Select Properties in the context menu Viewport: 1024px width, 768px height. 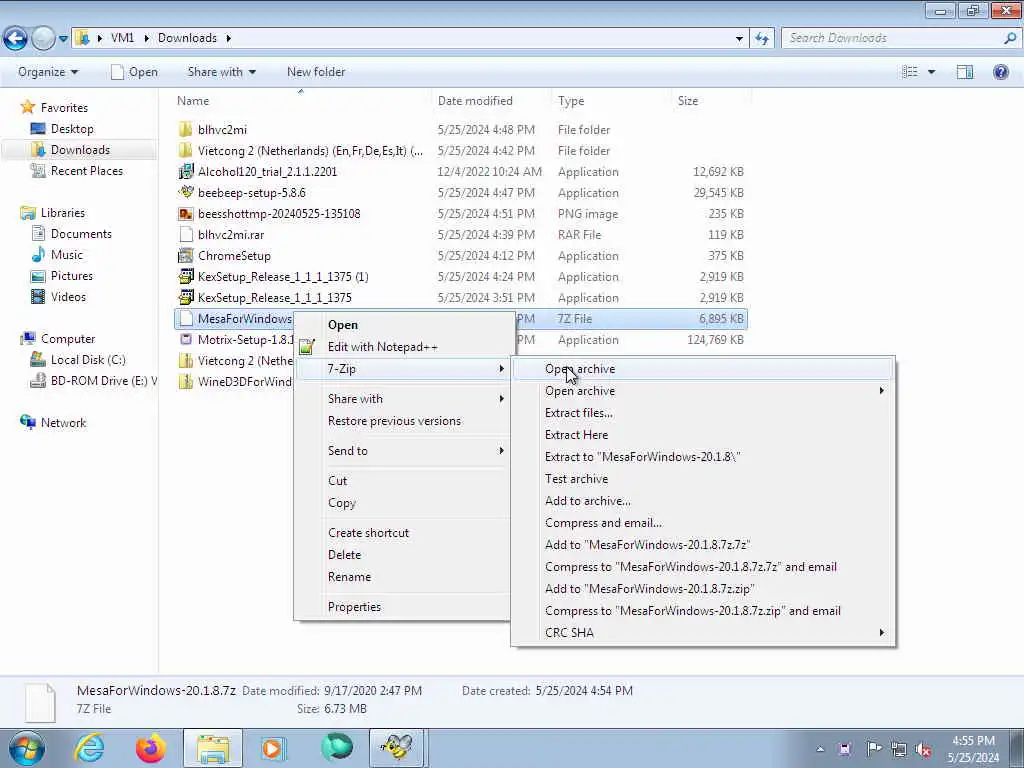[x=355, y=607]
